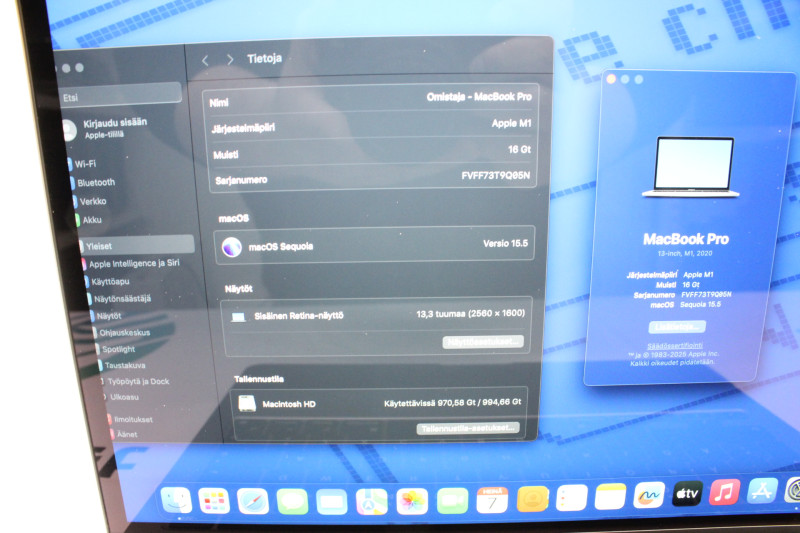Viewport: 800px width, 533px height.
Task: Open Photos app in Dock
Action: coord(412,501)
